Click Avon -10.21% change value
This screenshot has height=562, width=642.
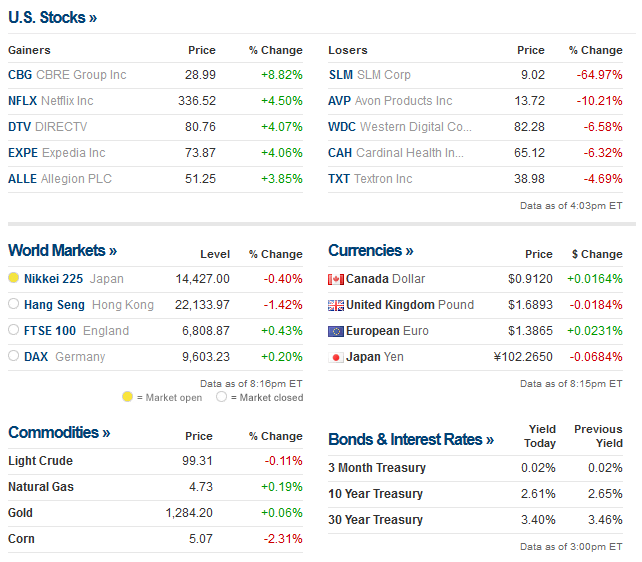point(599,101)
